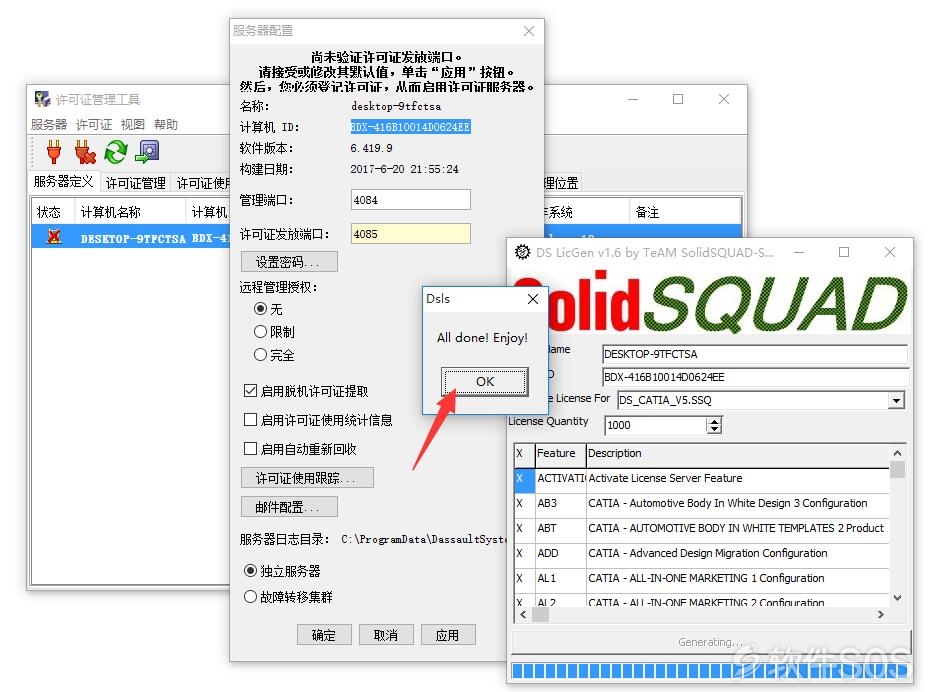
Task: Toggle the X mark of ACTIVATI feature row
Action: point(520,478)
